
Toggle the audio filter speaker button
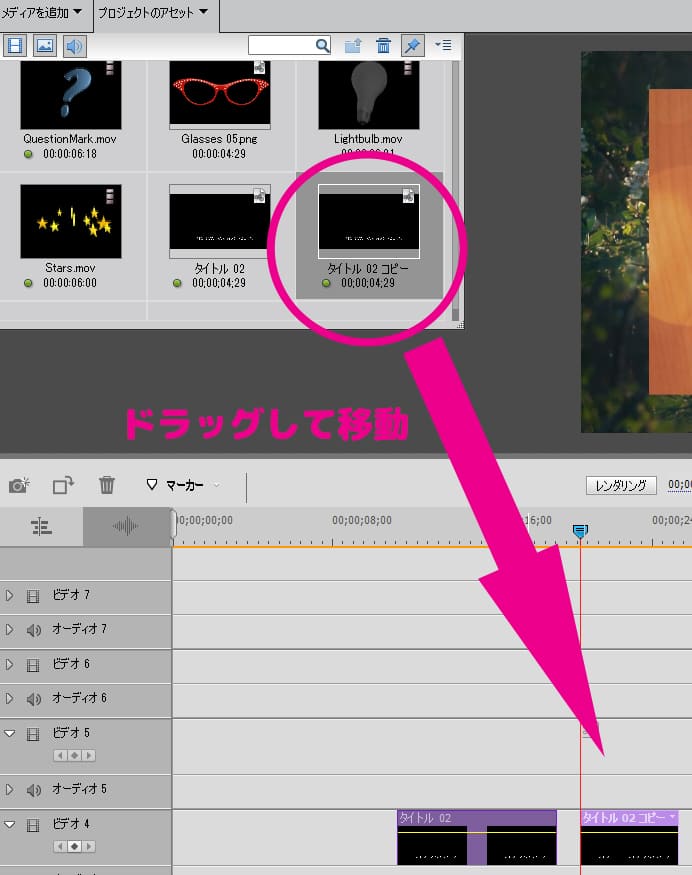(75, 46)
